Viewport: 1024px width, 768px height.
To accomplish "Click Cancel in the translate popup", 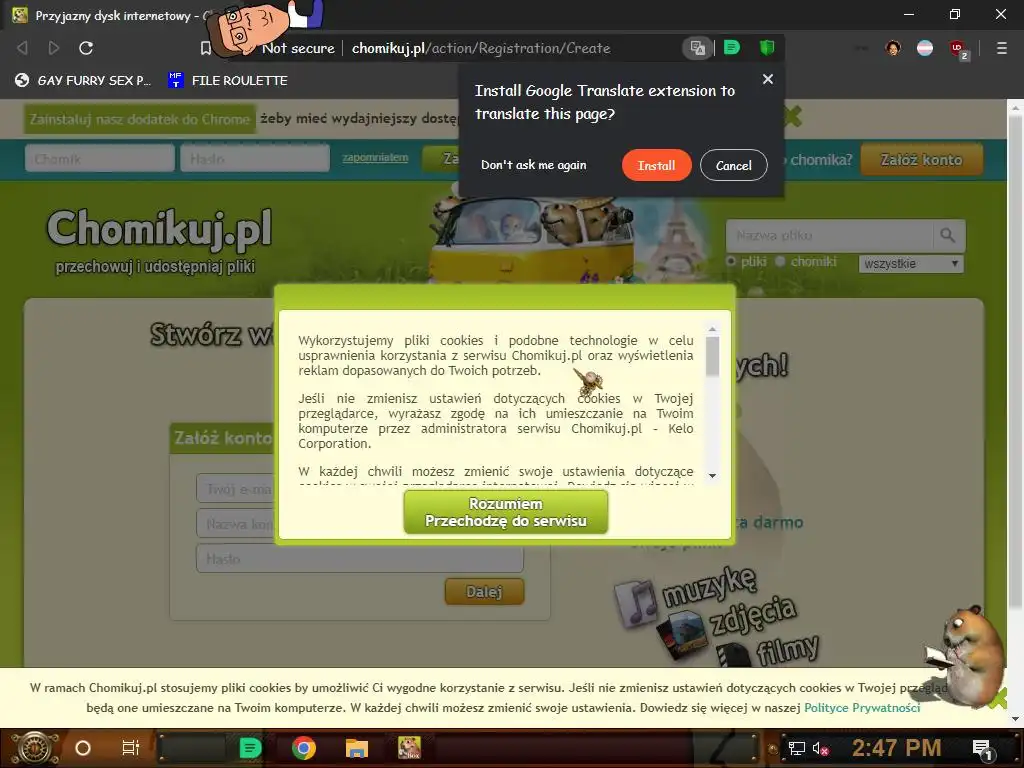I will (x=733, y=165).
